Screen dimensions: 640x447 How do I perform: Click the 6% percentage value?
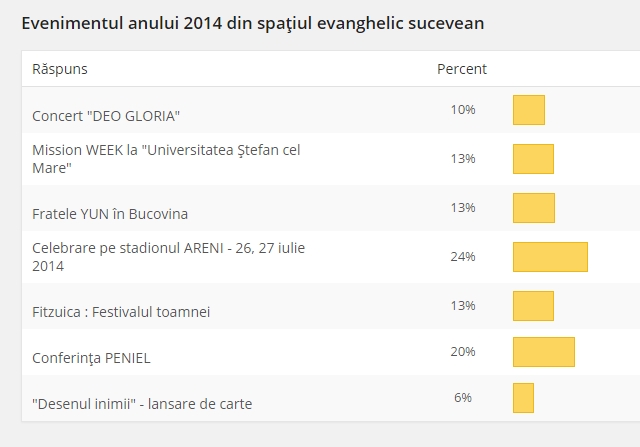click(462, 398)
